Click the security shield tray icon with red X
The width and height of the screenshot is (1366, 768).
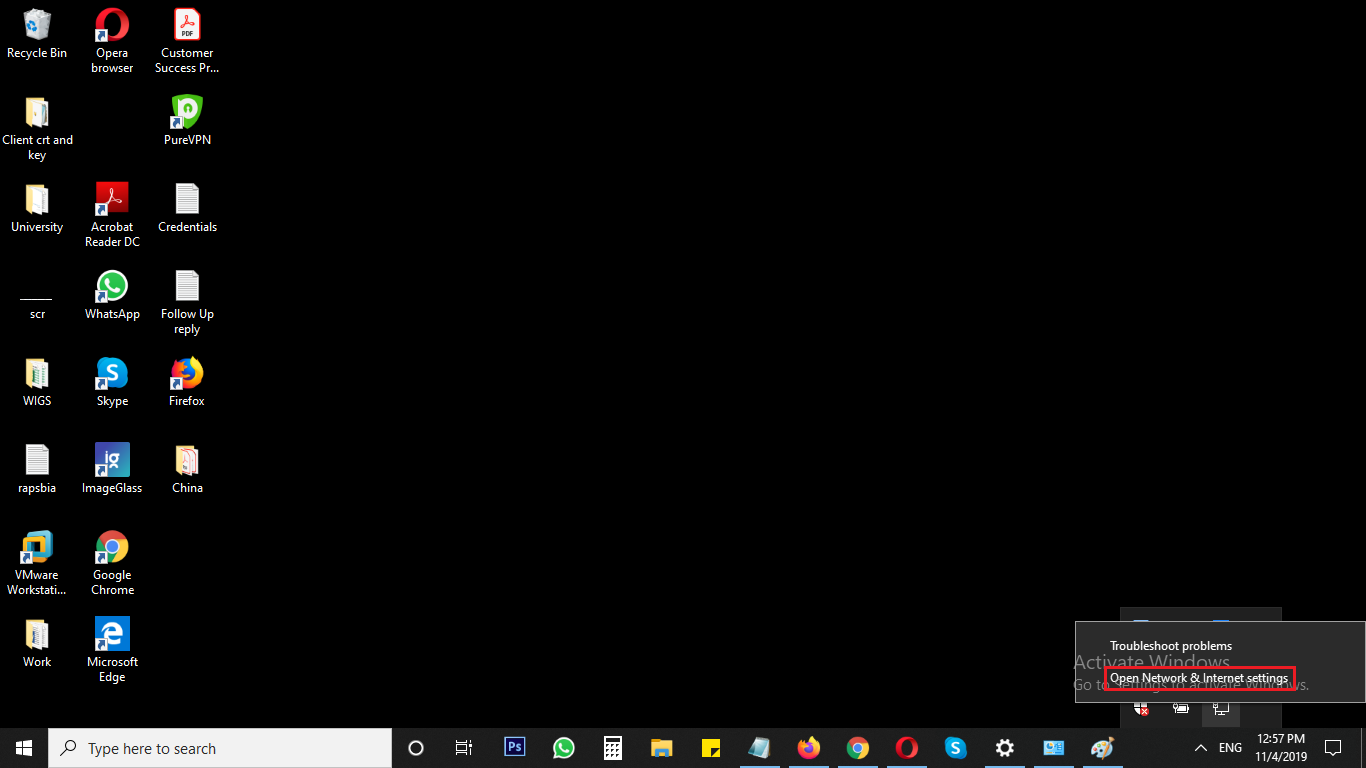[1141, 708]
